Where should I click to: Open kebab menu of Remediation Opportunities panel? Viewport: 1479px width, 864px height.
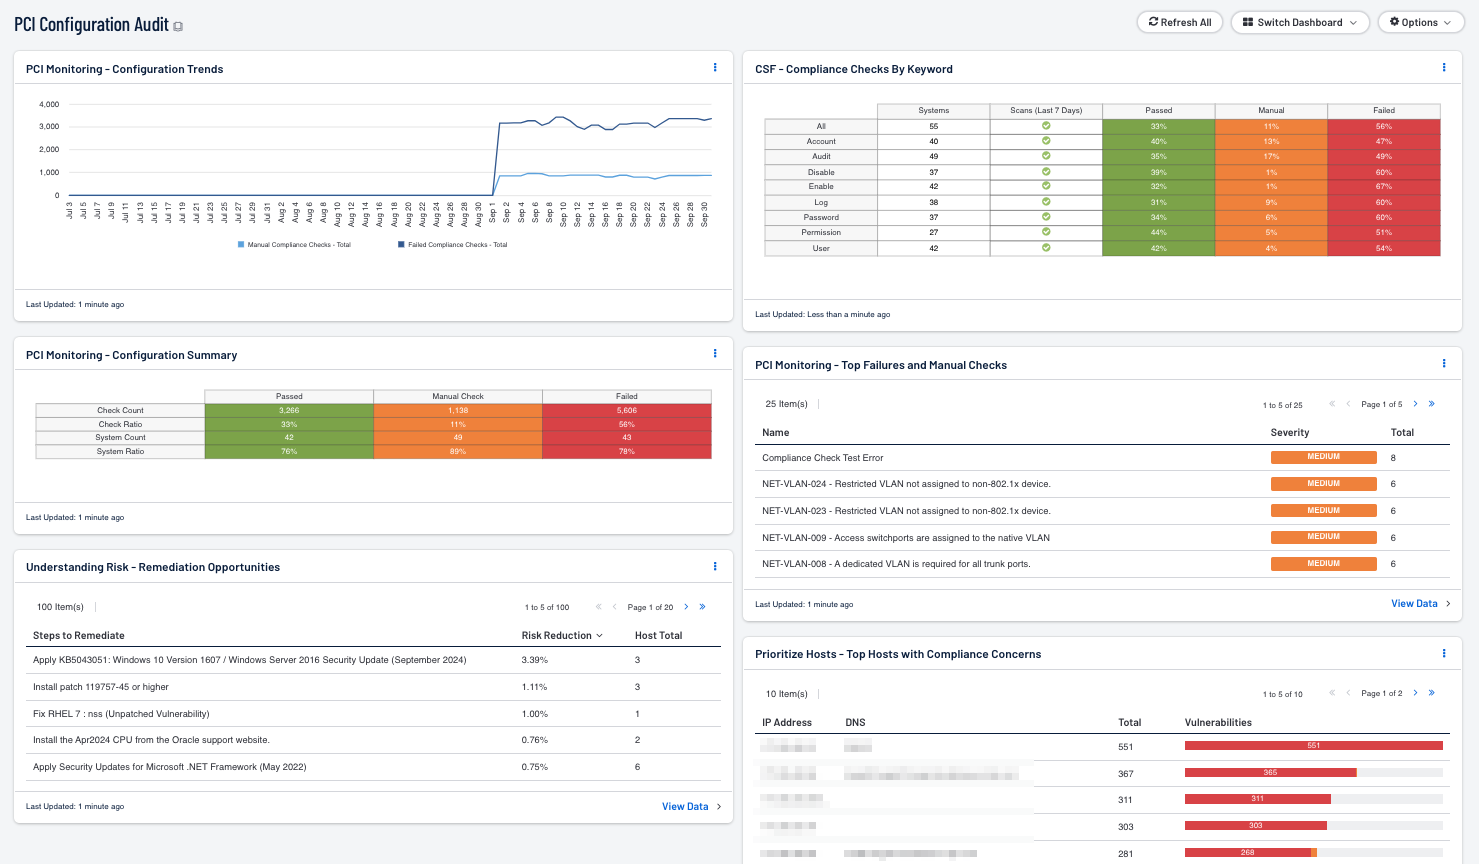point(714,566)
